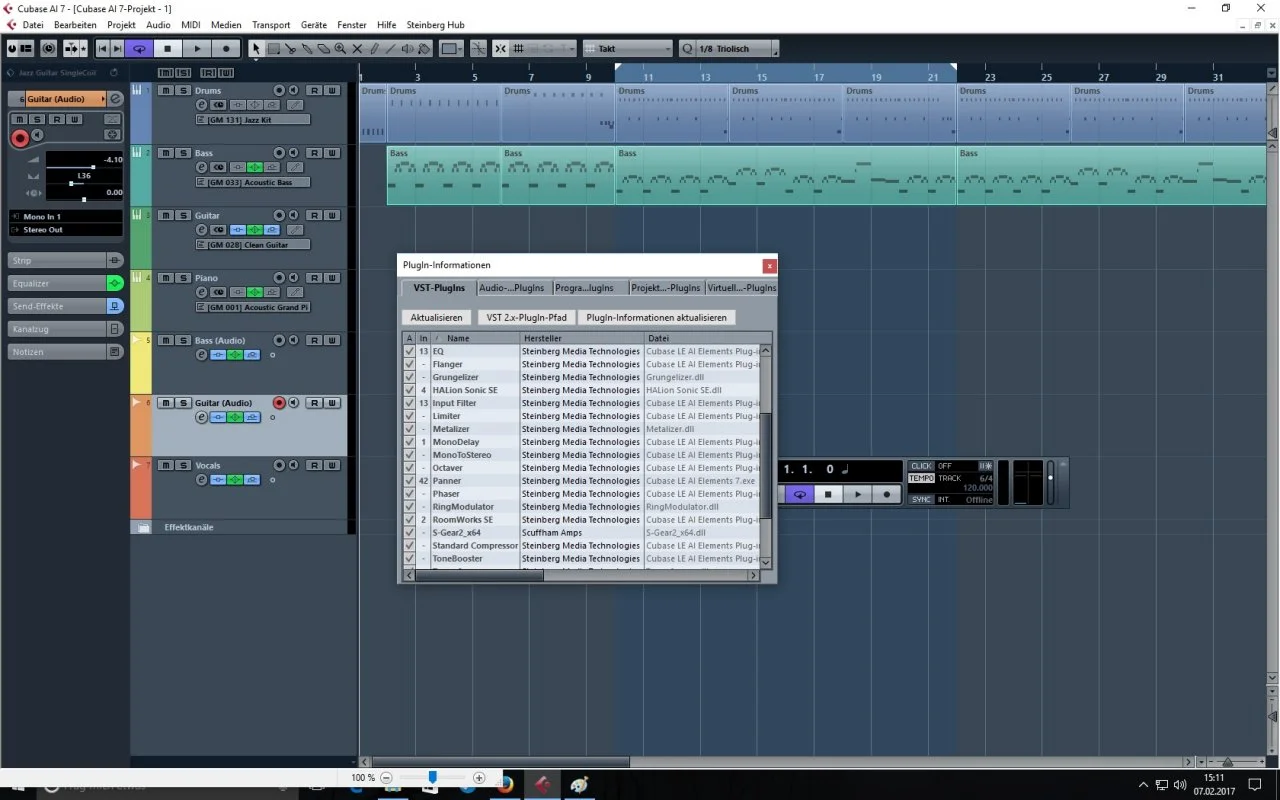Image resolution: width=1280 pixels, height=800 pixels.
Task: Toggle checkbox for HALion Sonic SE plugin
Action: [x=409, y=390]
